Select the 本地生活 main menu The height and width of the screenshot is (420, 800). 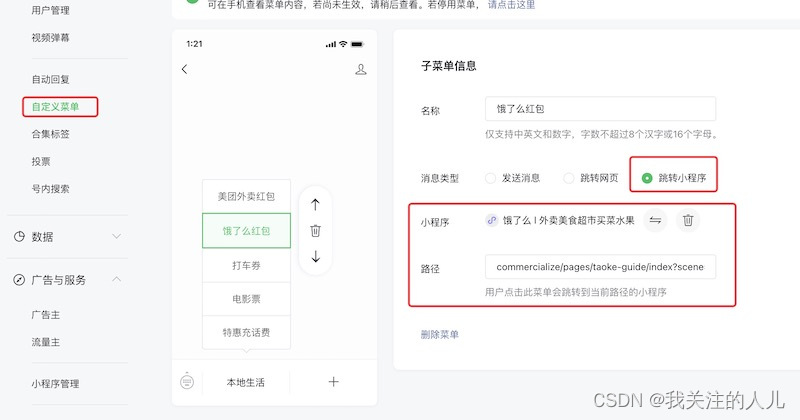coord(246,382)
